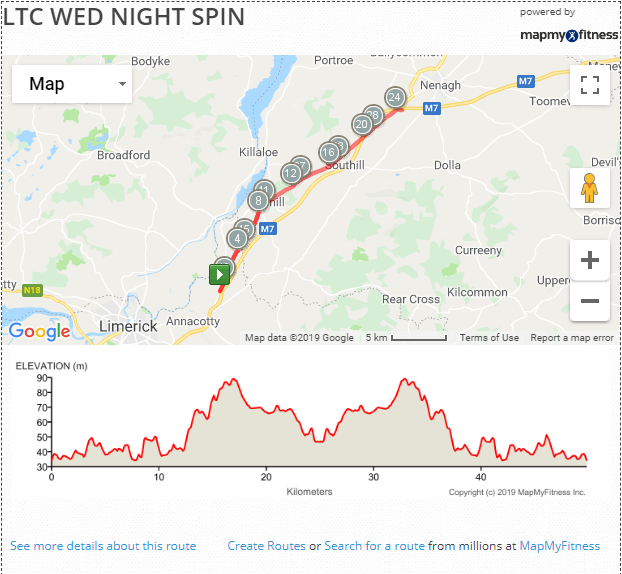
Task: Zoom out with the minus button
Action: coord(589,301)
